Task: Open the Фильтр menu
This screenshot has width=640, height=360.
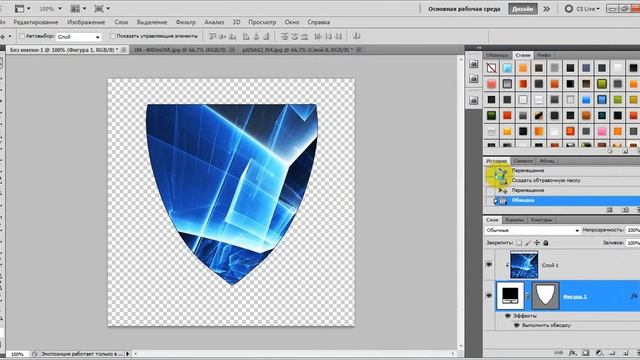Action: (x=186, y=22)
